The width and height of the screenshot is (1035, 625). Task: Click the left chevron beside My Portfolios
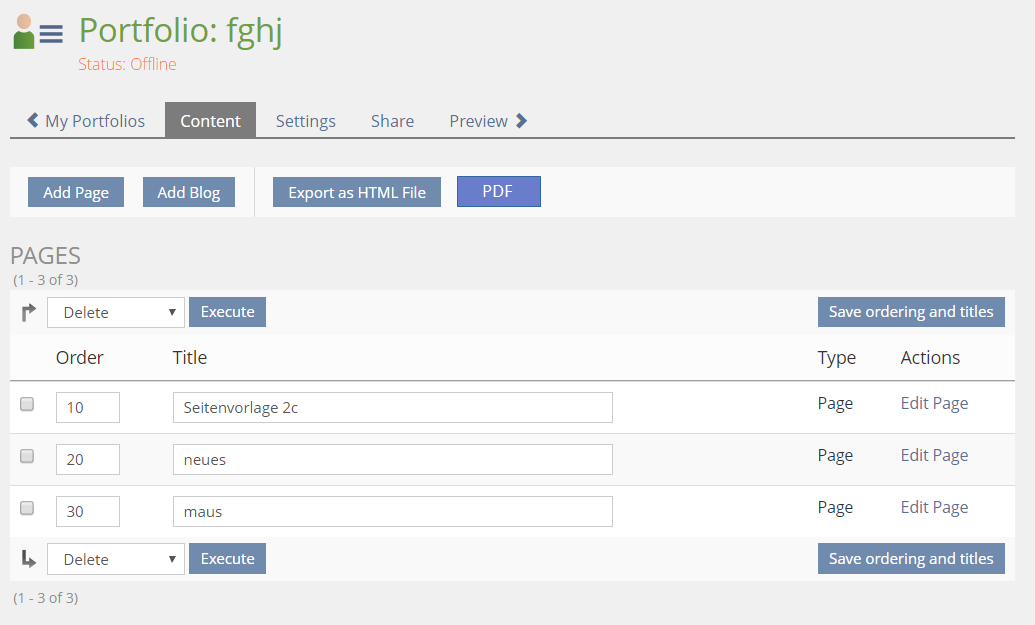(33, 121)
